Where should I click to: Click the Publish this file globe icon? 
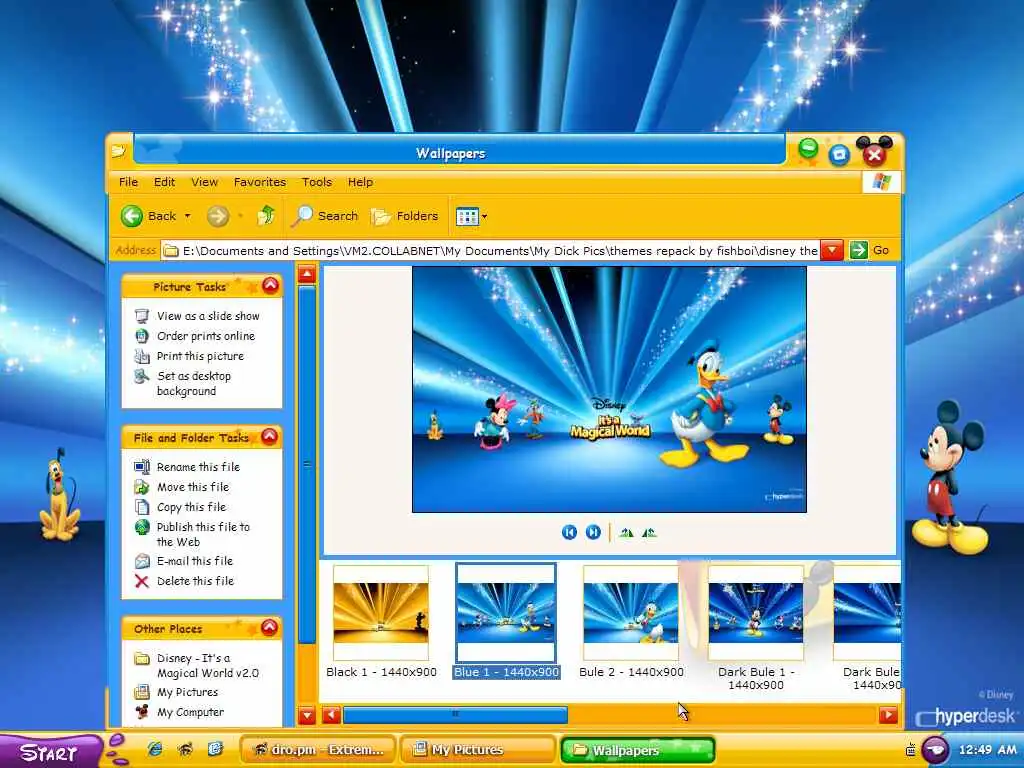pyautogui.click(x=142, y=527)
